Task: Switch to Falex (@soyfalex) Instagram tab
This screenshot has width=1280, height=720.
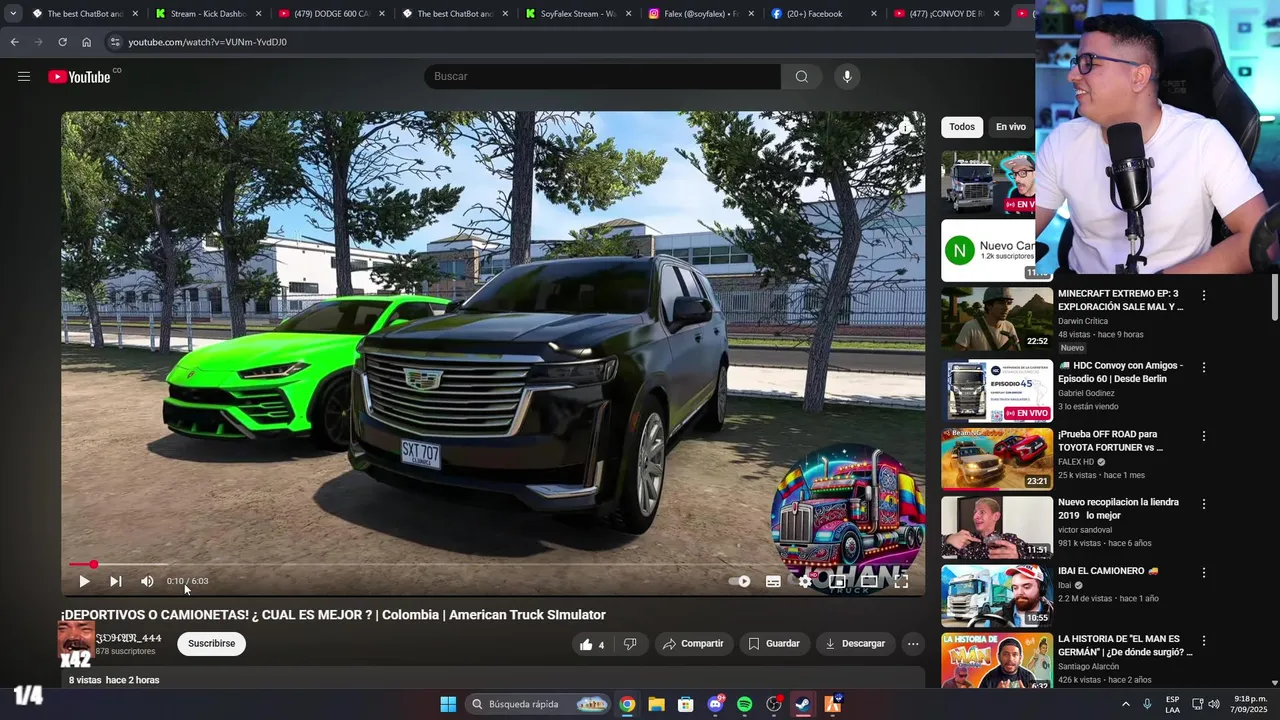Action: [701, 14]
